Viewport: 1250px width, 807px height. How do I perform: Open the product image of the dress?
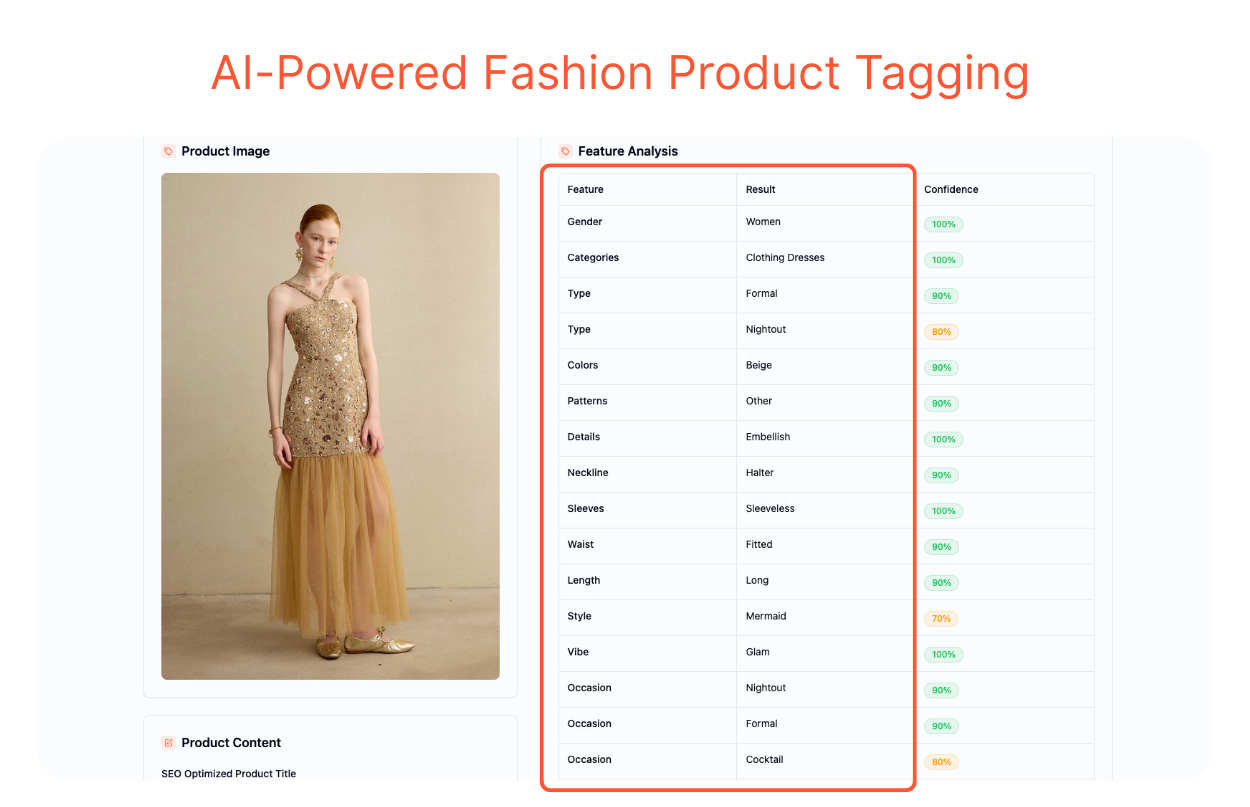point(330,426)
